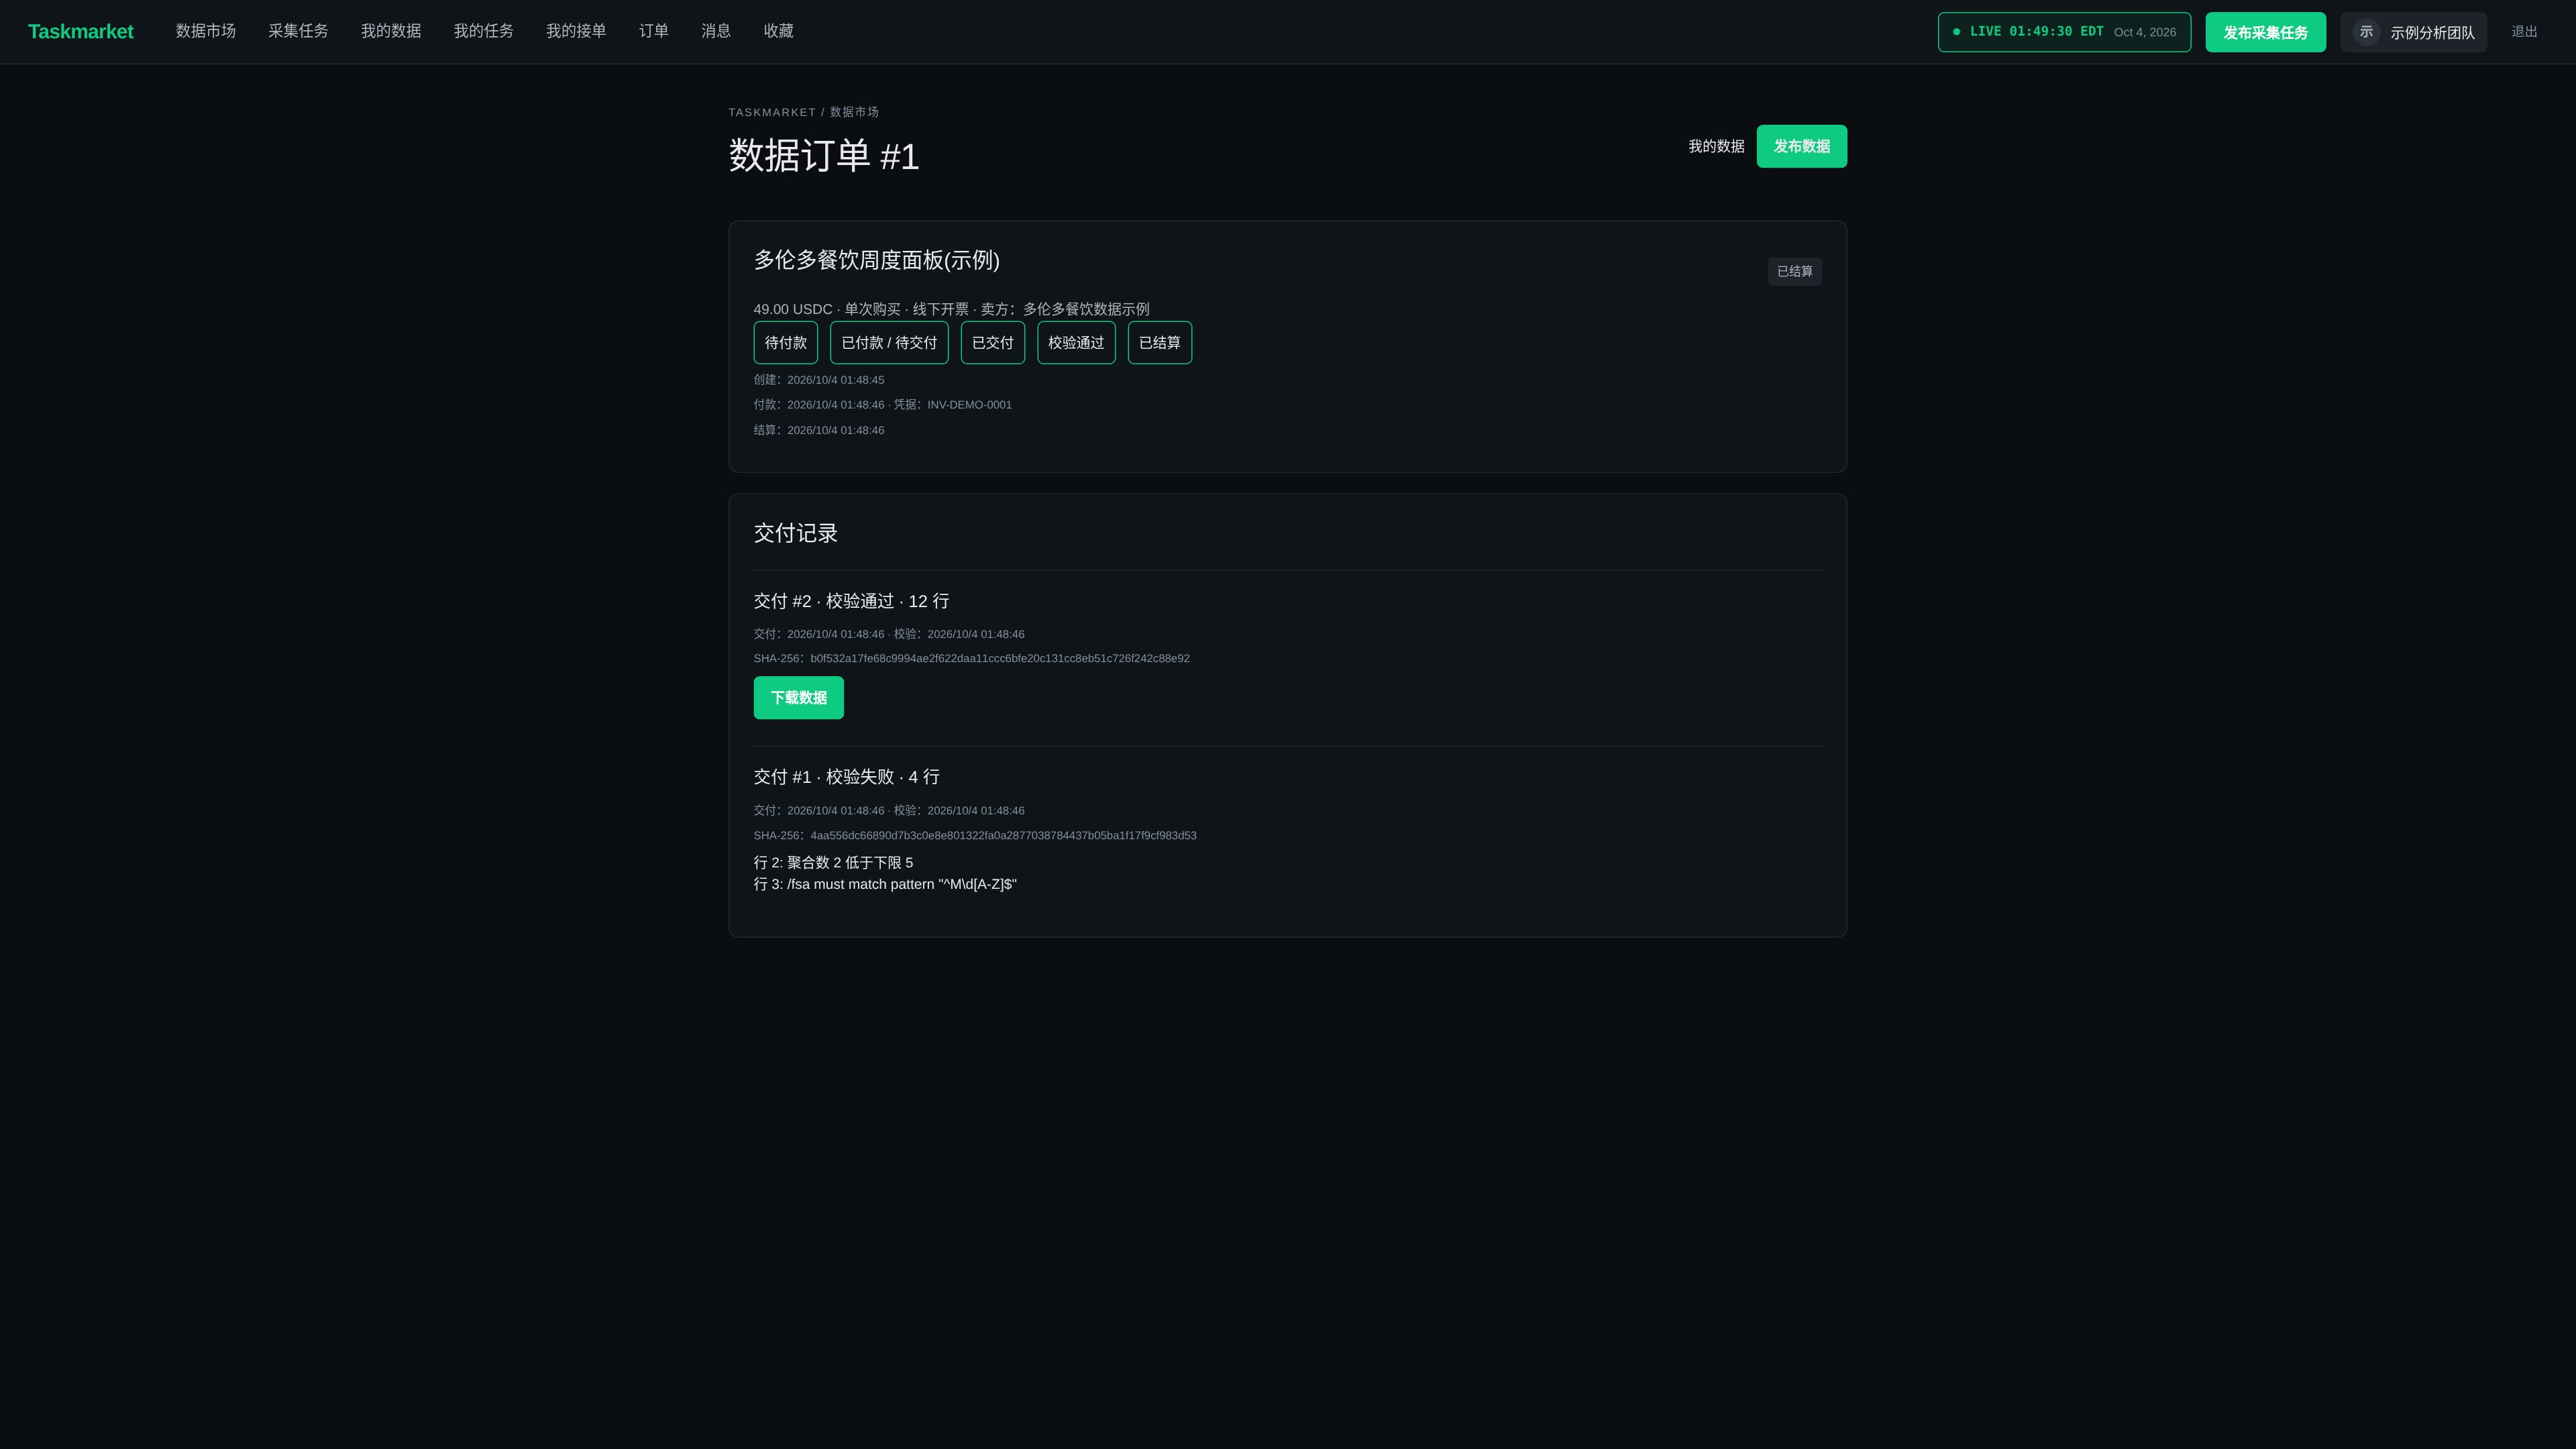Click the Taskmarket logo
The image size is (2576, 1449).
click(80, 31)
